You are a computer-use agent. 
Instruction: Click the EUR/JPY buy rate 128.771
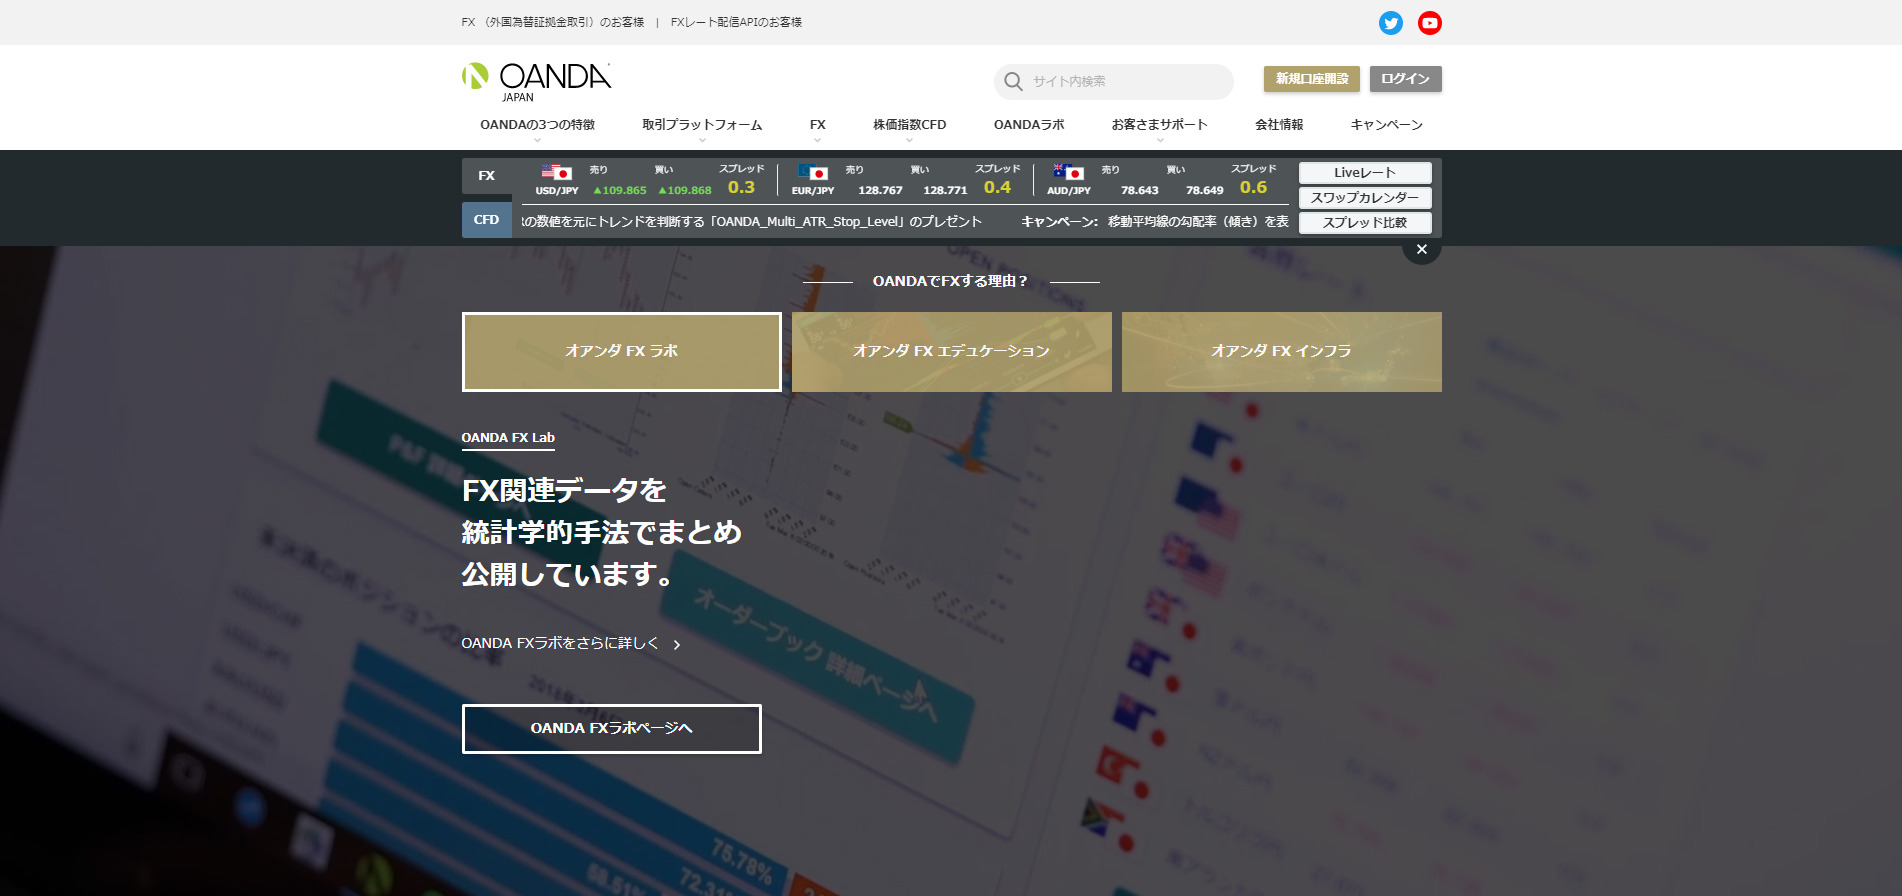[x=945, y=190]
